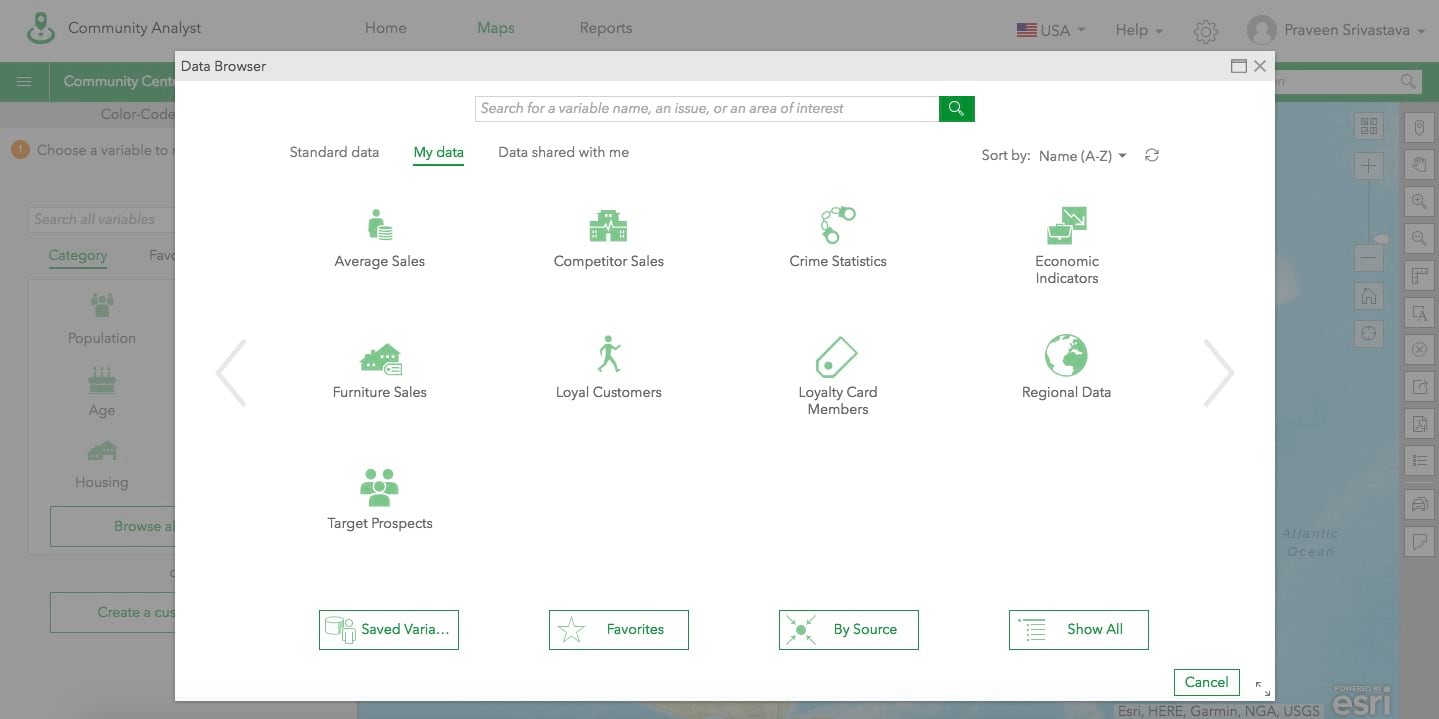Click the pin location tool in right toolbar
Screen dimensions: 1439x719
[x=1419, y=128]
